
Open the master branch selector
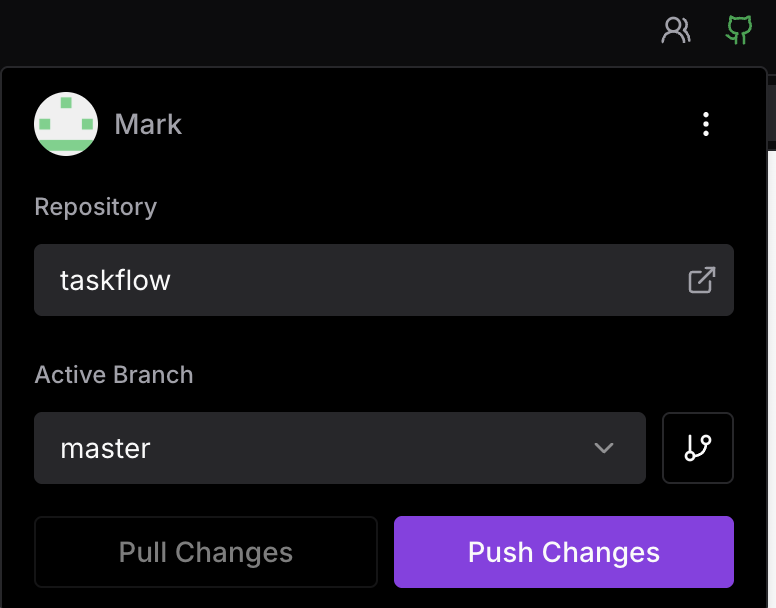(340, 448)
